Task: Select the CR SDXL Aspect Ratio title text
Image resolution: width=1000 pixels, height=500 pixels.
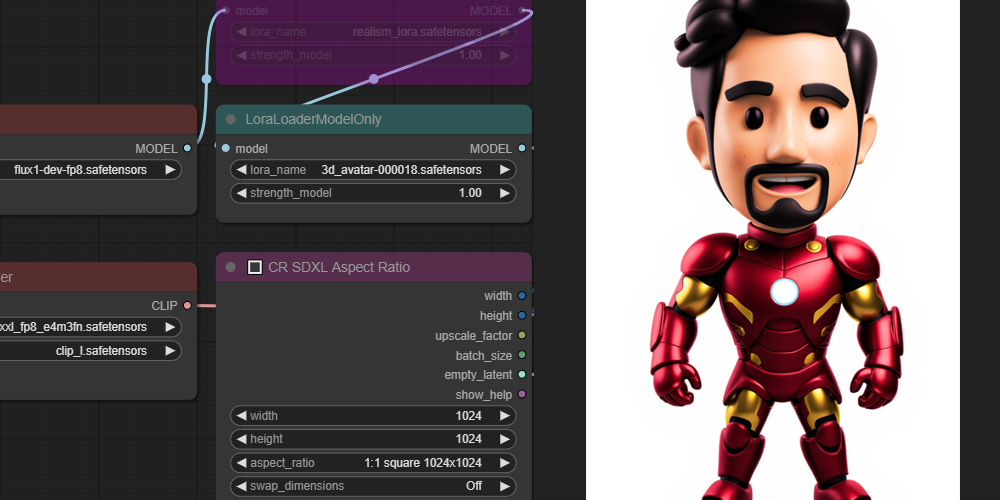Action: tap(339, 267)
